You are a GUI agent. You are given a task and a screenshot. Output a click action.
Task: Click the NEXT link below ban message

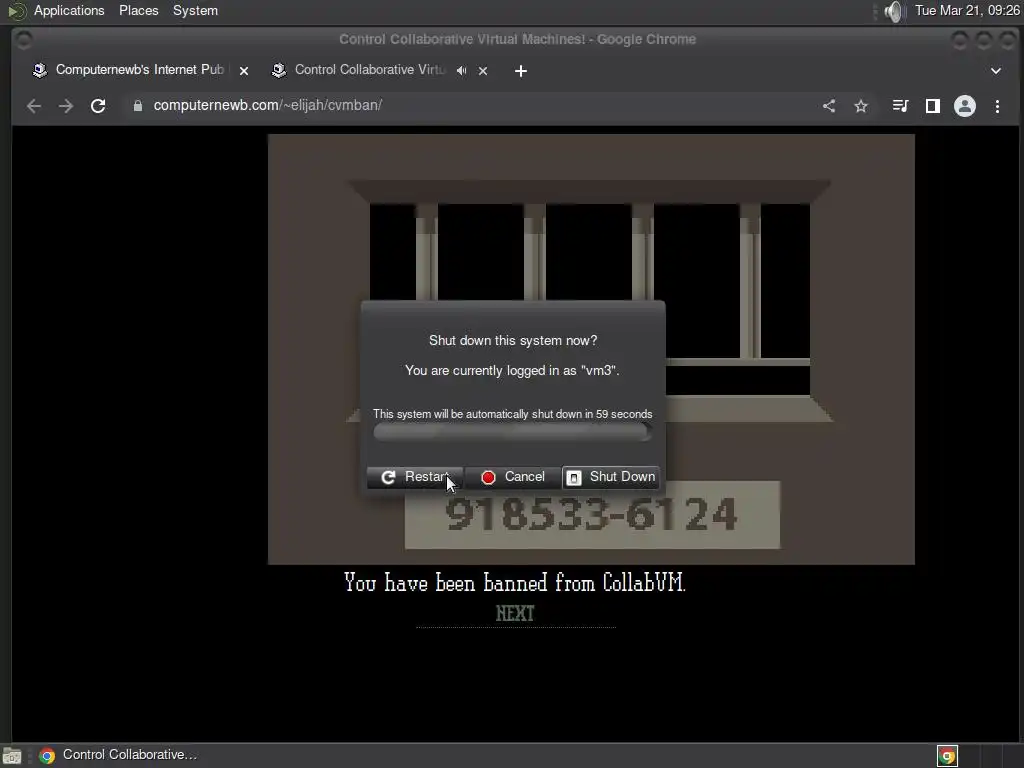coord(515,613)
